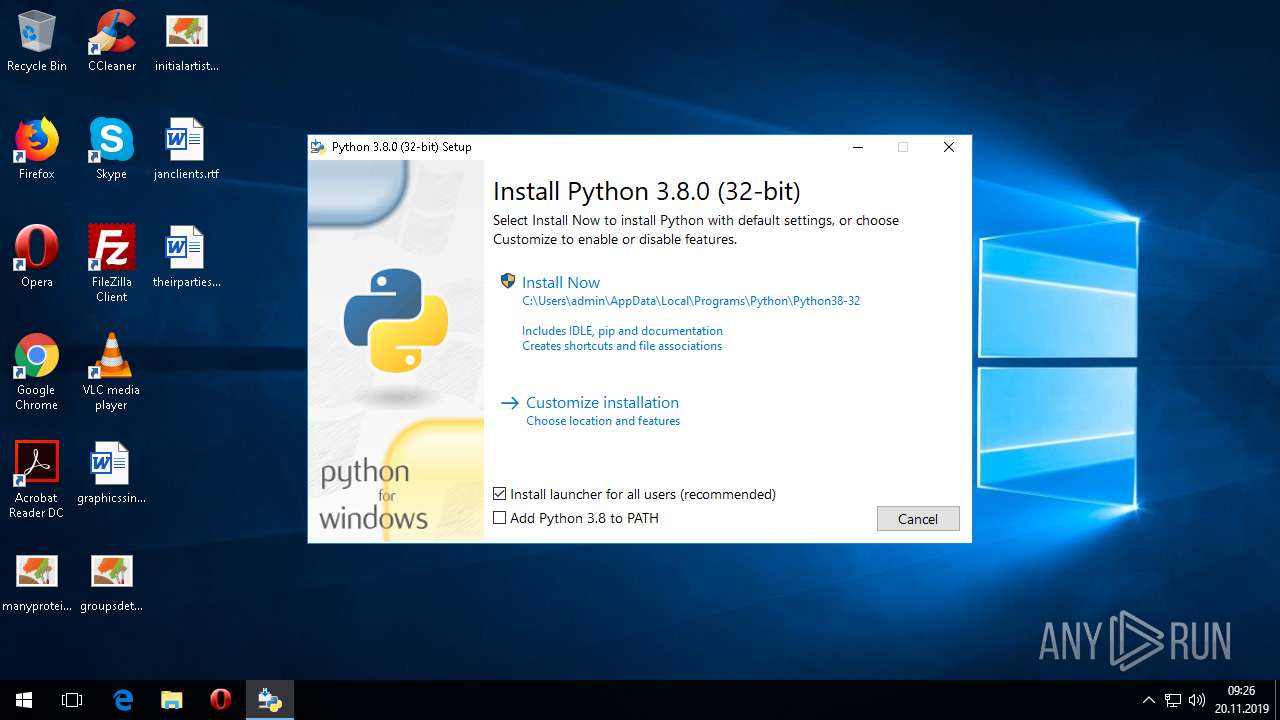Open the Windows Start menu
Screen dimensions: 1280x720
[x=24, y=700]
